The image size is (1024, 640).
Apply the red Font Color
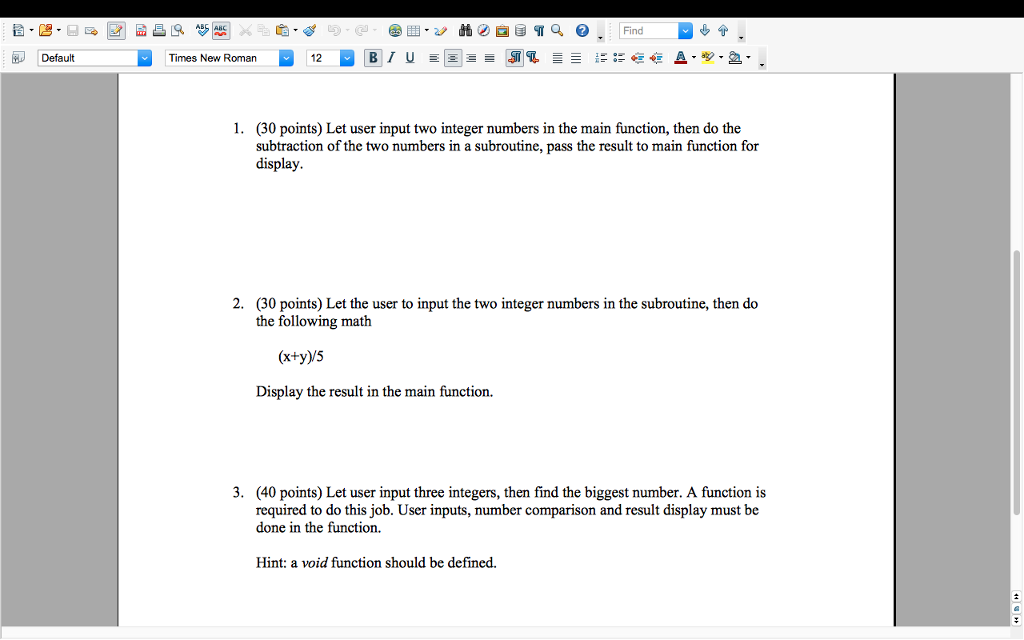pyautogui.click(x=680, y=58)
